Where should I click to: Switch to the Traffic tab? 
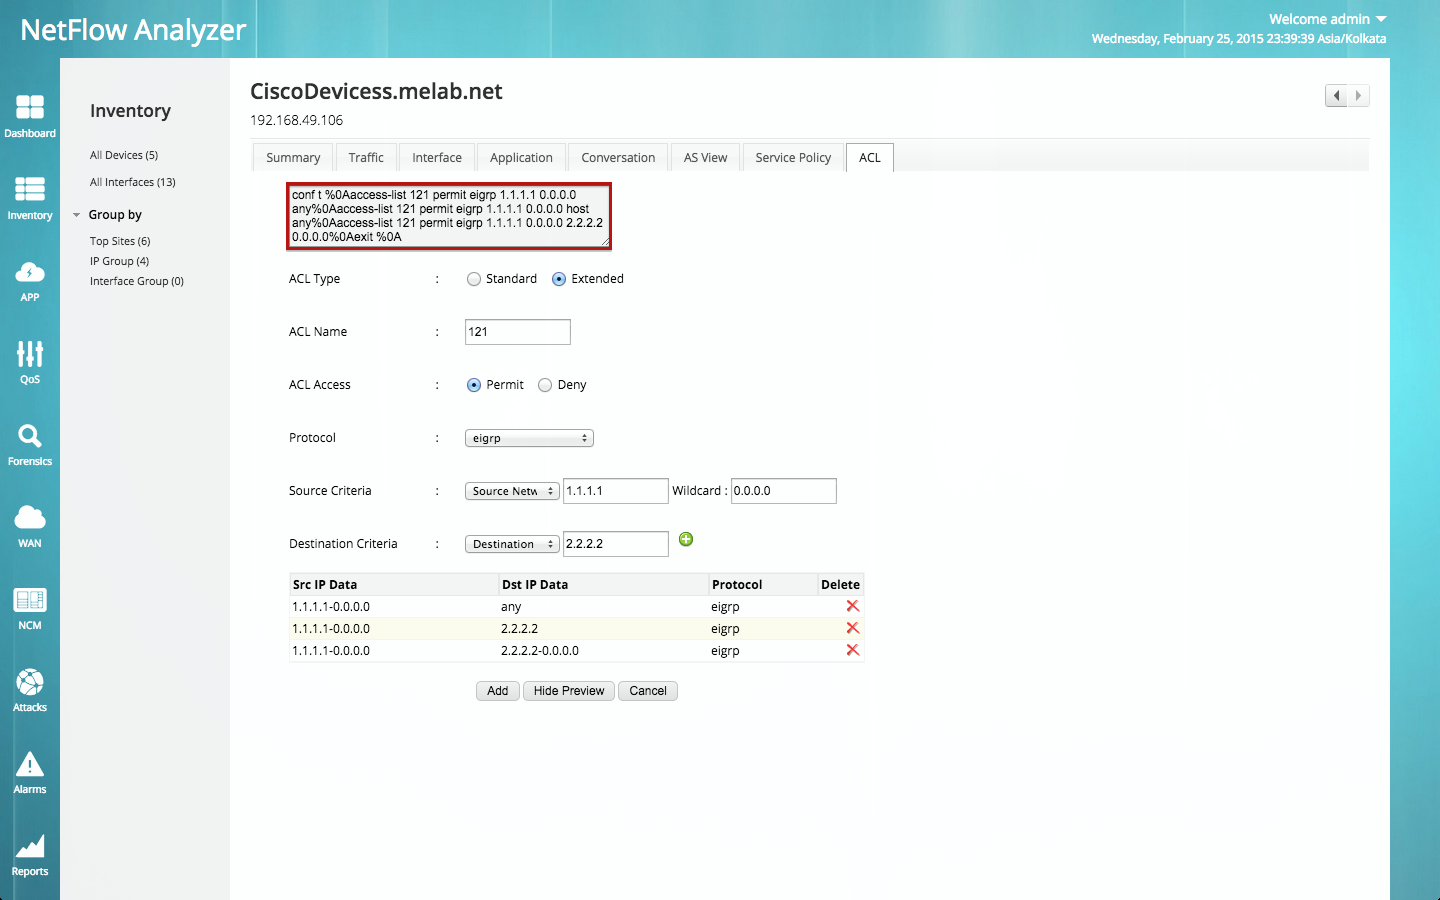366,158
